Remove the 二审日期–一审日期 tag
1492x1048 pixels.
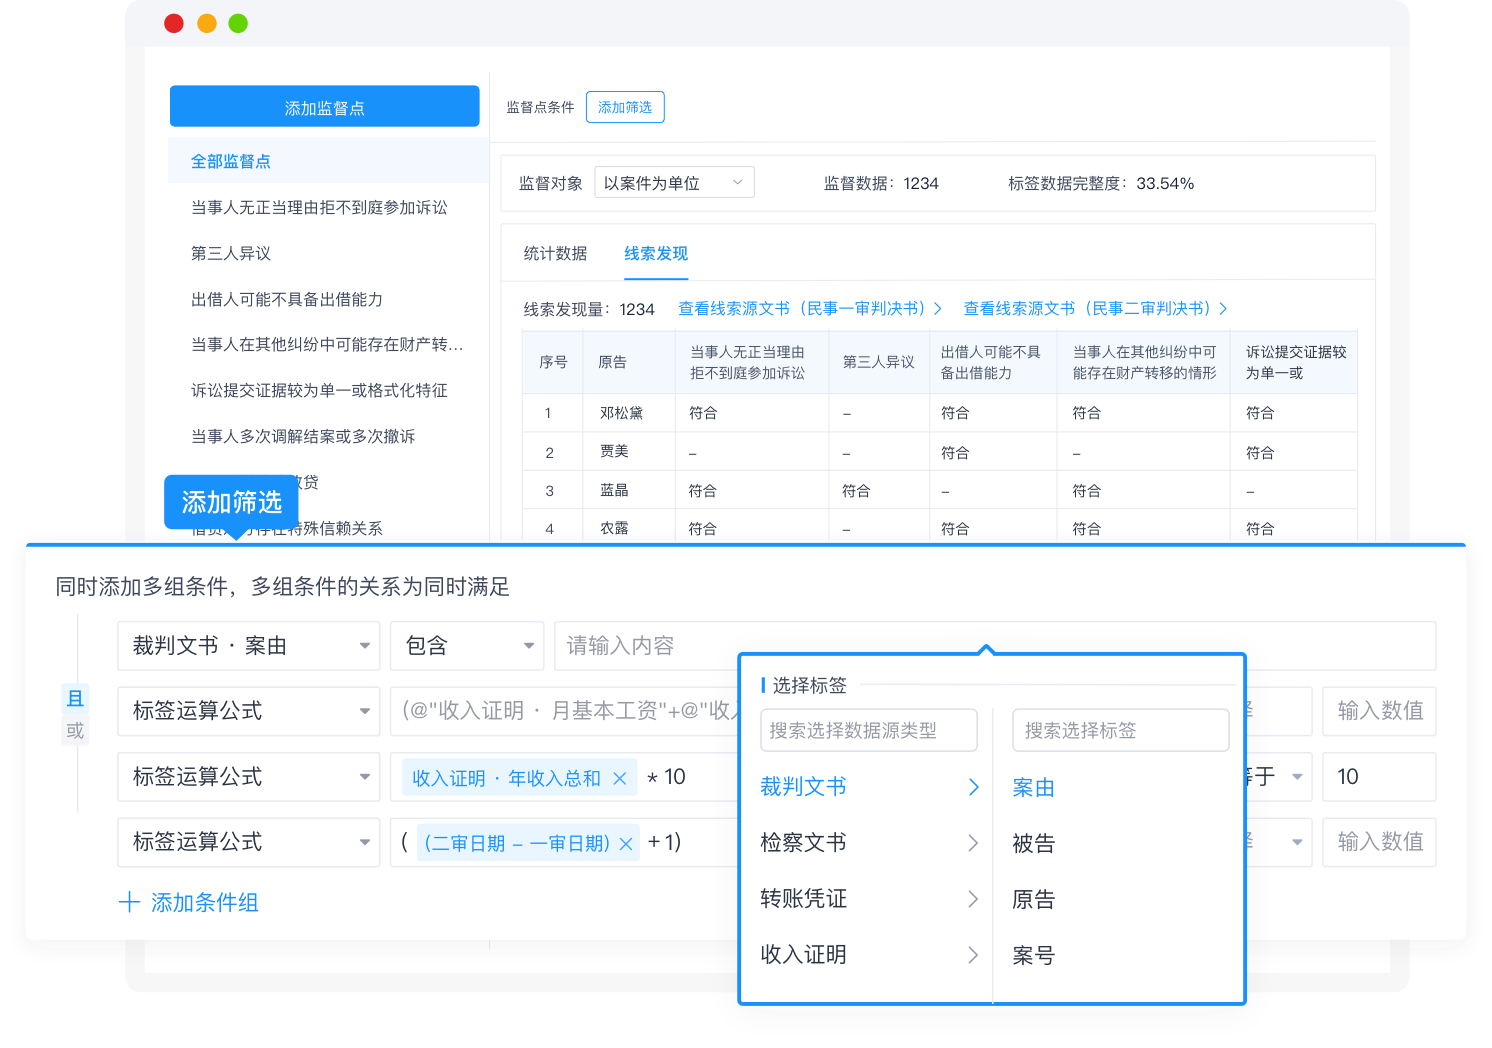[626, 844]
